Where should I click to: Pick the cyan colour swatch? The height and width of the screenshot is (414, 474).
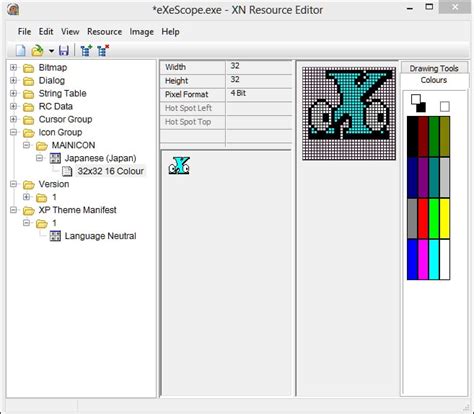point(434,259)
